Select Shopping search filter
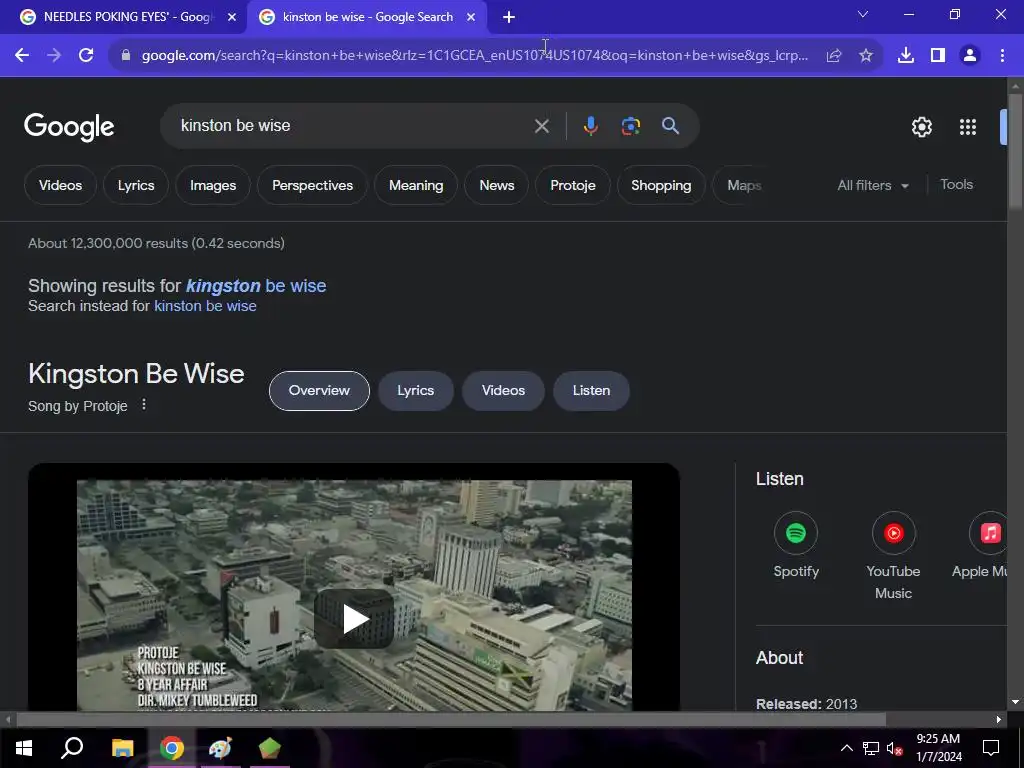This screenshot has height=768, width=1024. point(661,185)
